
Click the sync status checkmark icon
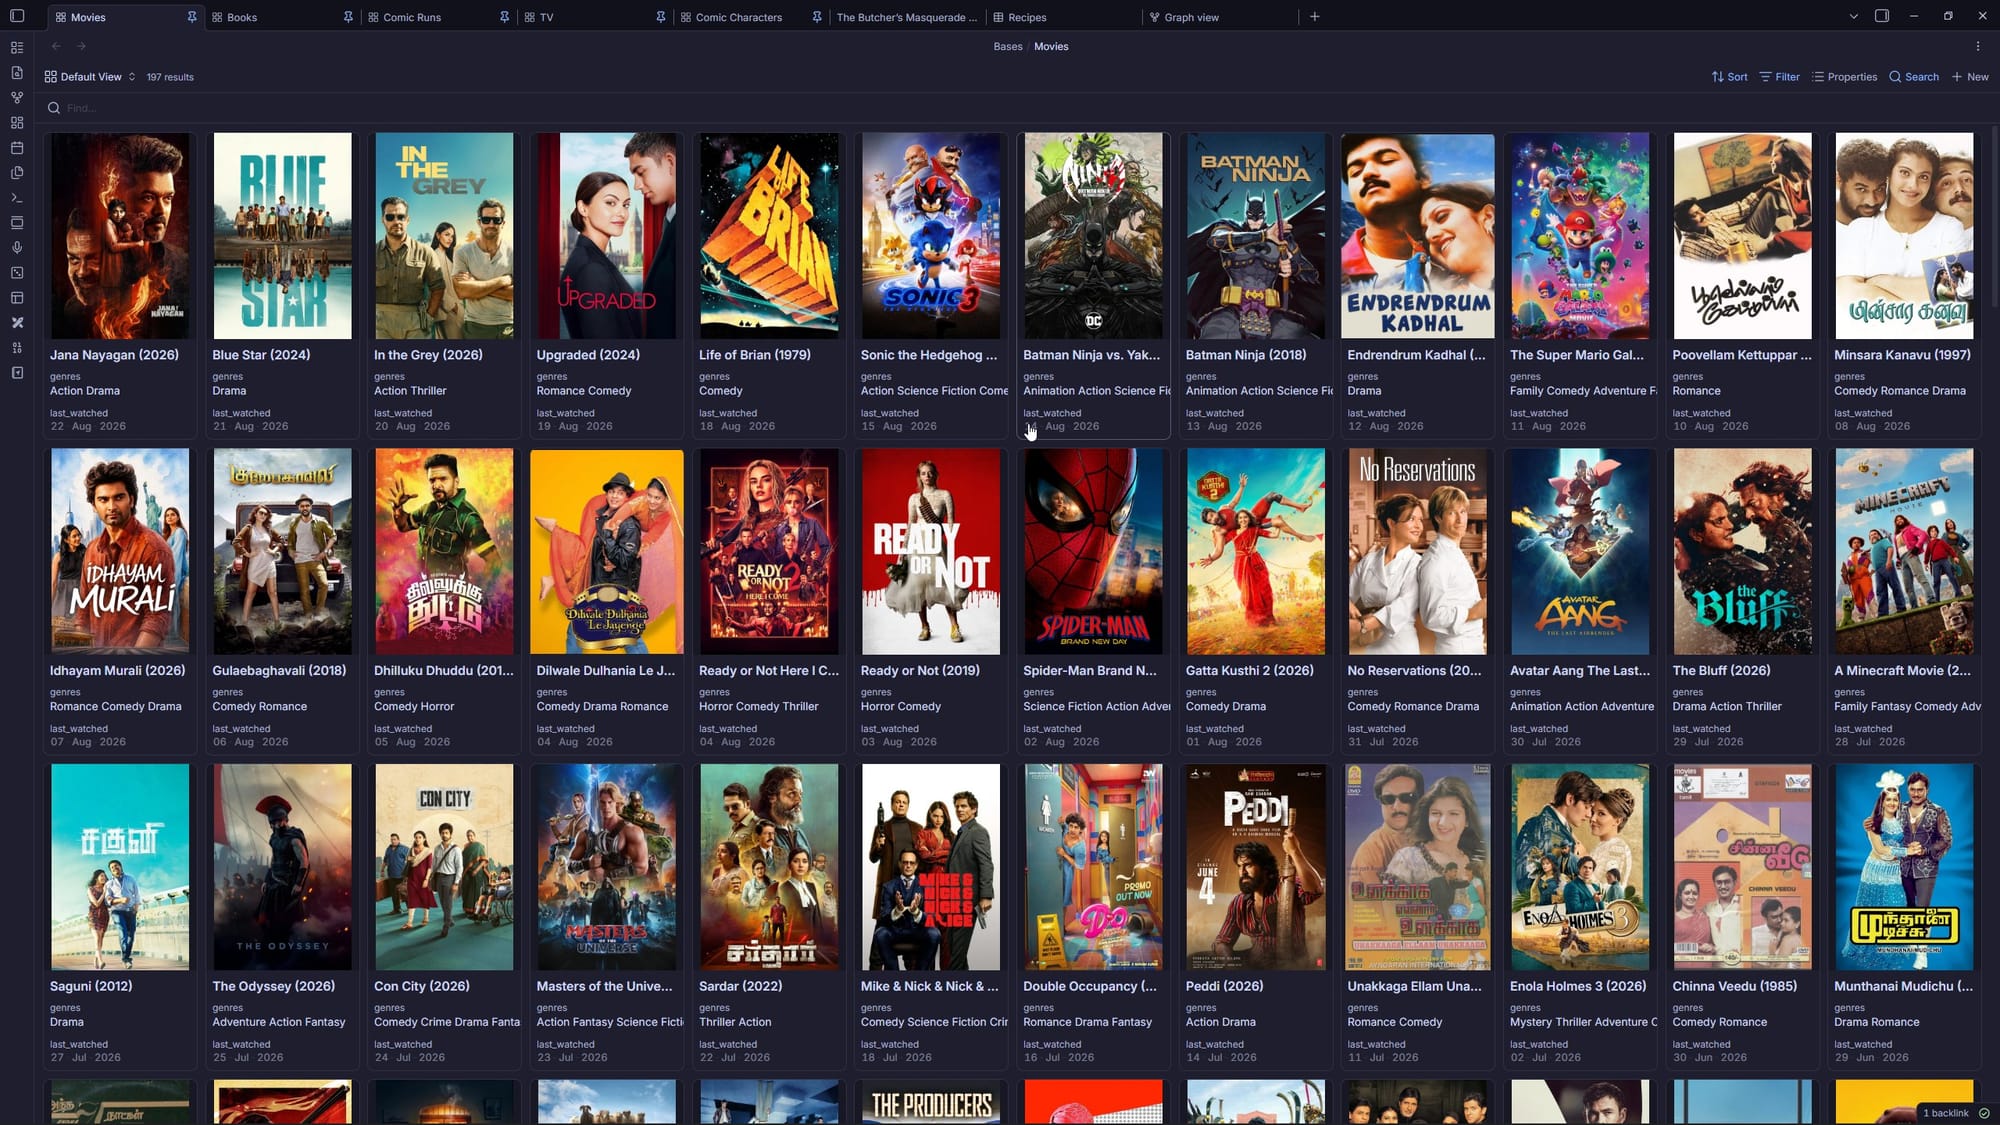point(1984,1113)
